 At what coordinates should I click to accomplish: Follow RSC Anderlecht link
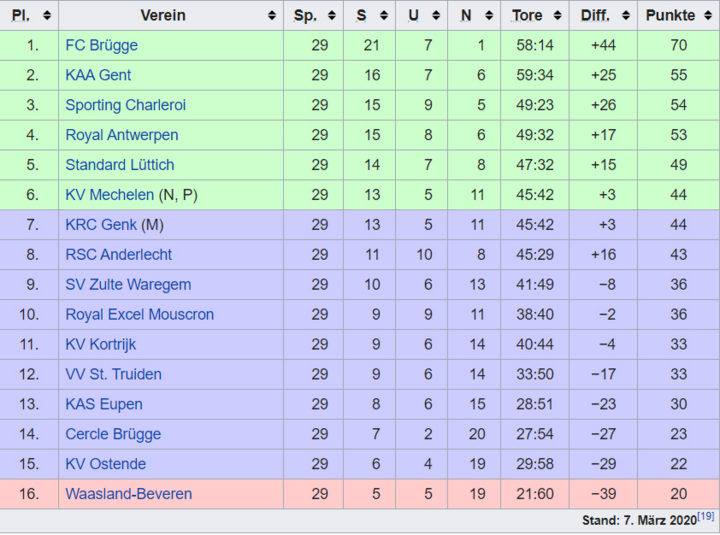pyautogui.click(x=118, y=254)
